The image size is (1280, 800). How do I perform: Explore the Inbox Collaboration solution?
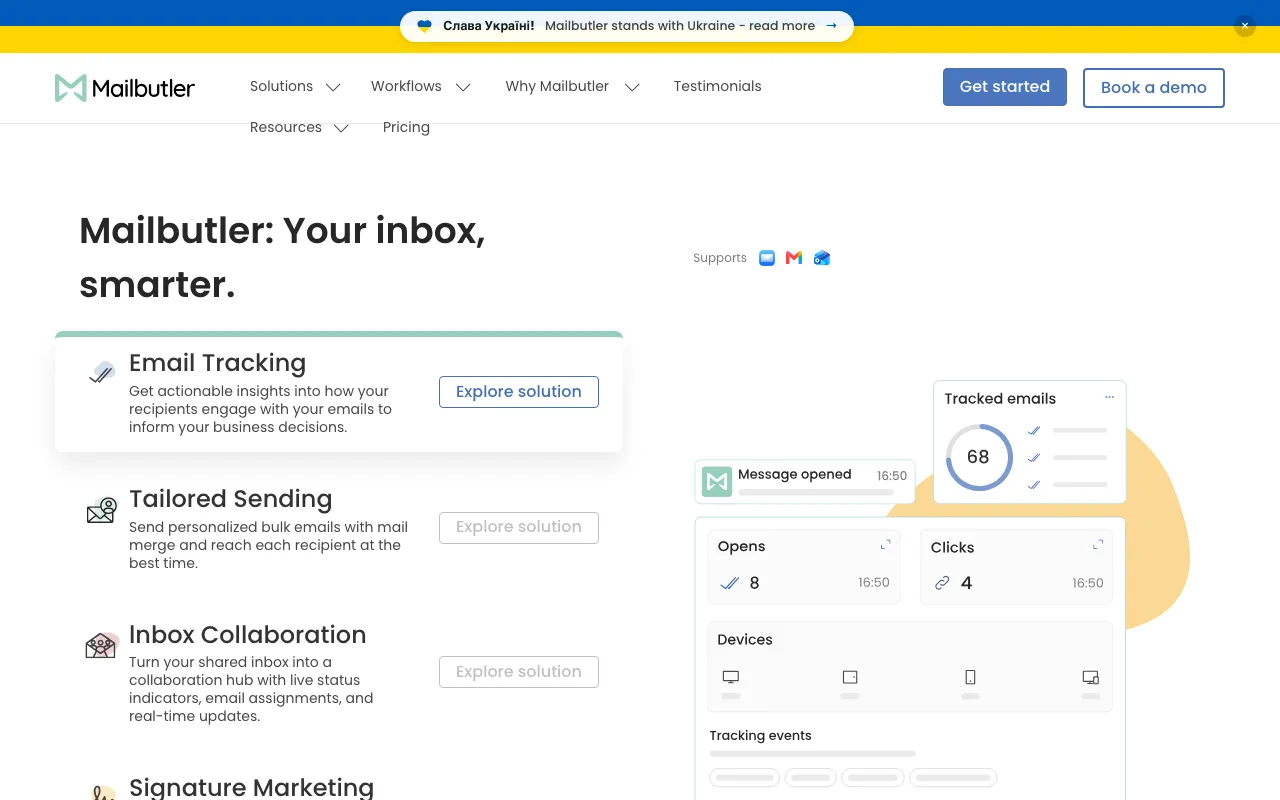[x=519, y=672]
